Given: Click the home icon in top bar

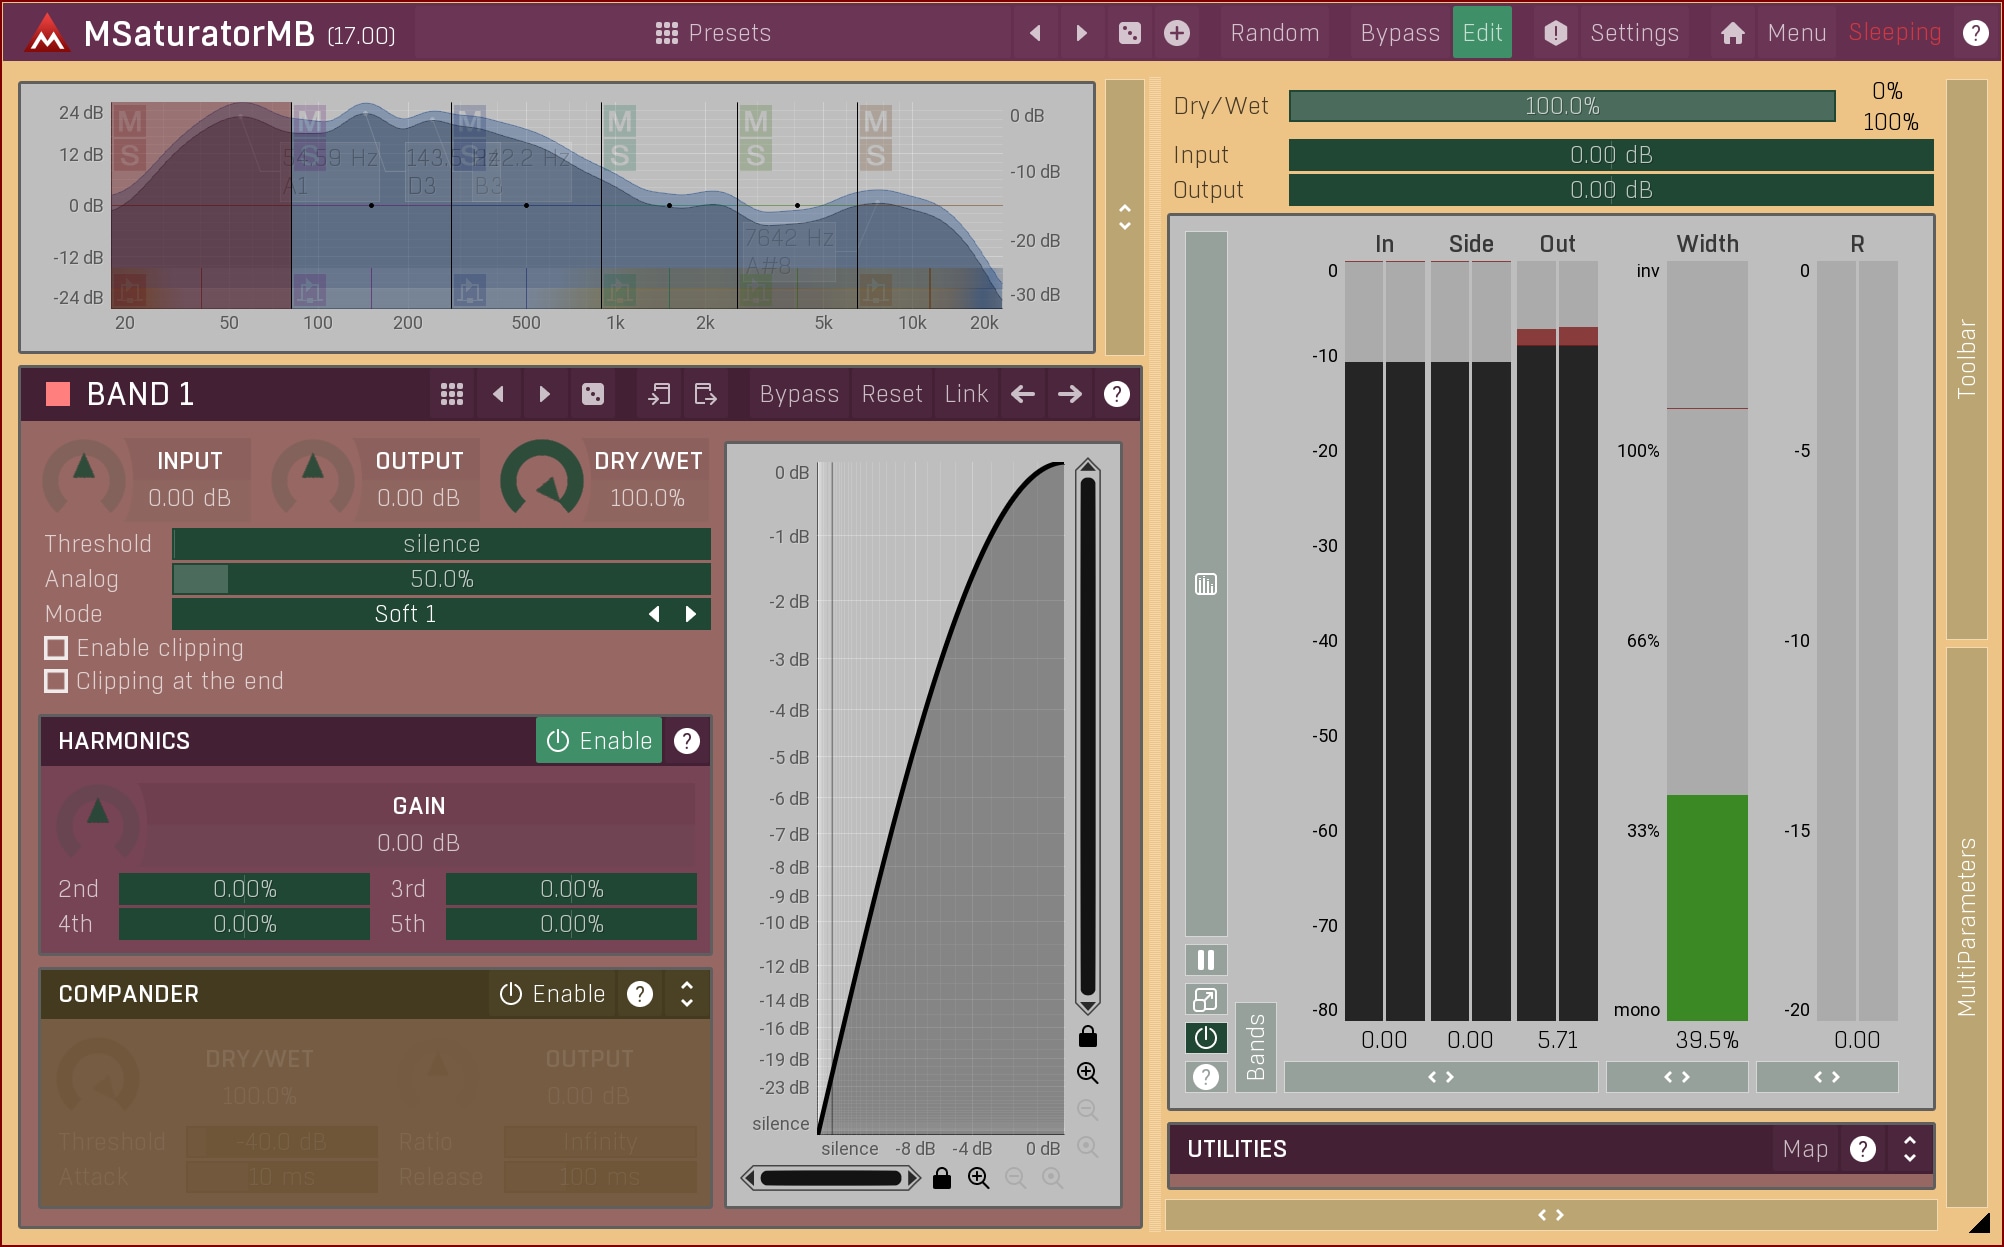Looking at the screenshot, I should point(1732,33).
